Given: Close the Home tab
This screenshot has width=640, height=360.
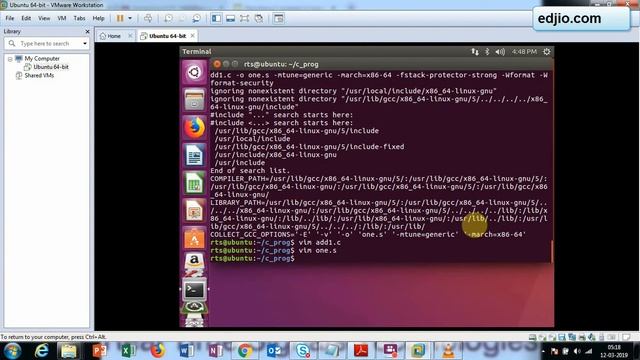Looking at the screenshot, I should click(130, 36).
